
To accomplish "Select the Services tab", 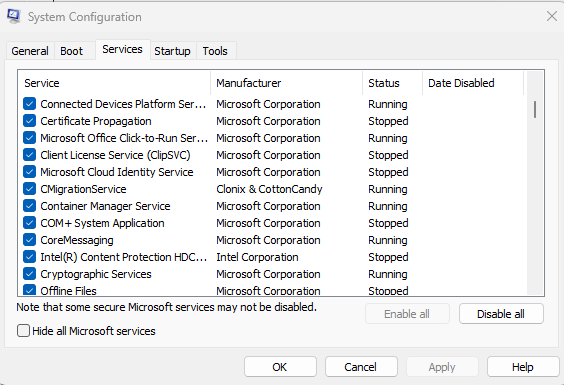I will click(x=122, y=49).
